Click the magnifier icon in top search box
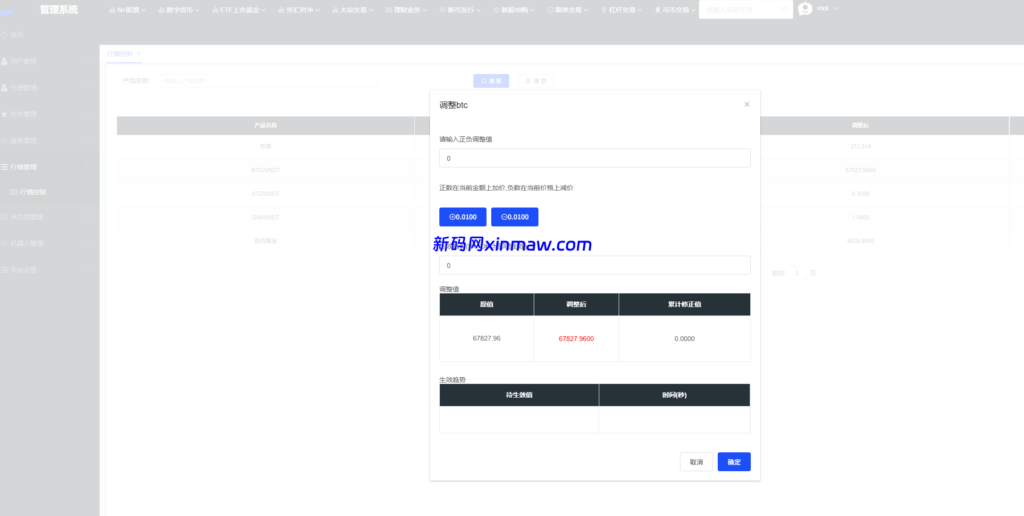Image resolution: width=1024 pixels, height=516 pixels. (x=784, y=10)
